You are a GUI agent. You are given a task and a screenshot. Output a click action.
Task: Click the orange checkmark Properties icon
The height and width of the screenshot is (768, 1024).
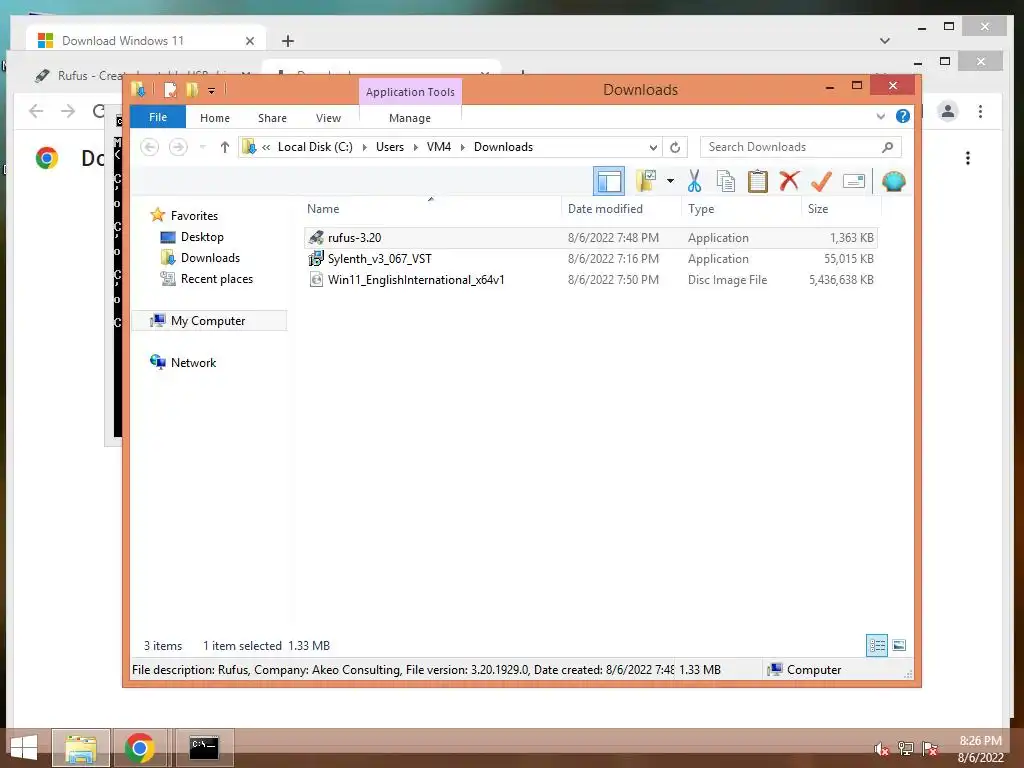pos(821,181)
